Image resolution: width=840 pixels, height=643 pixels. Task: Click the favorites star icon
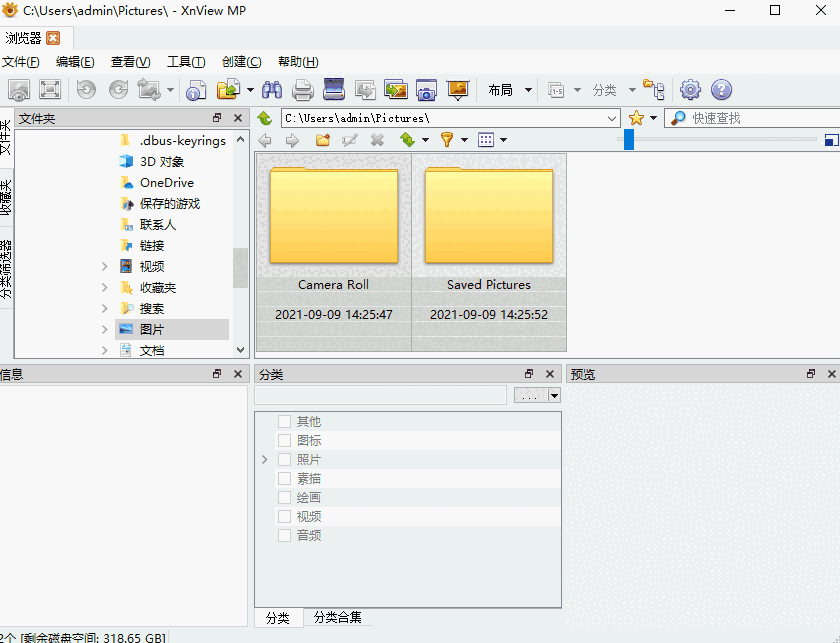[637, 117]
